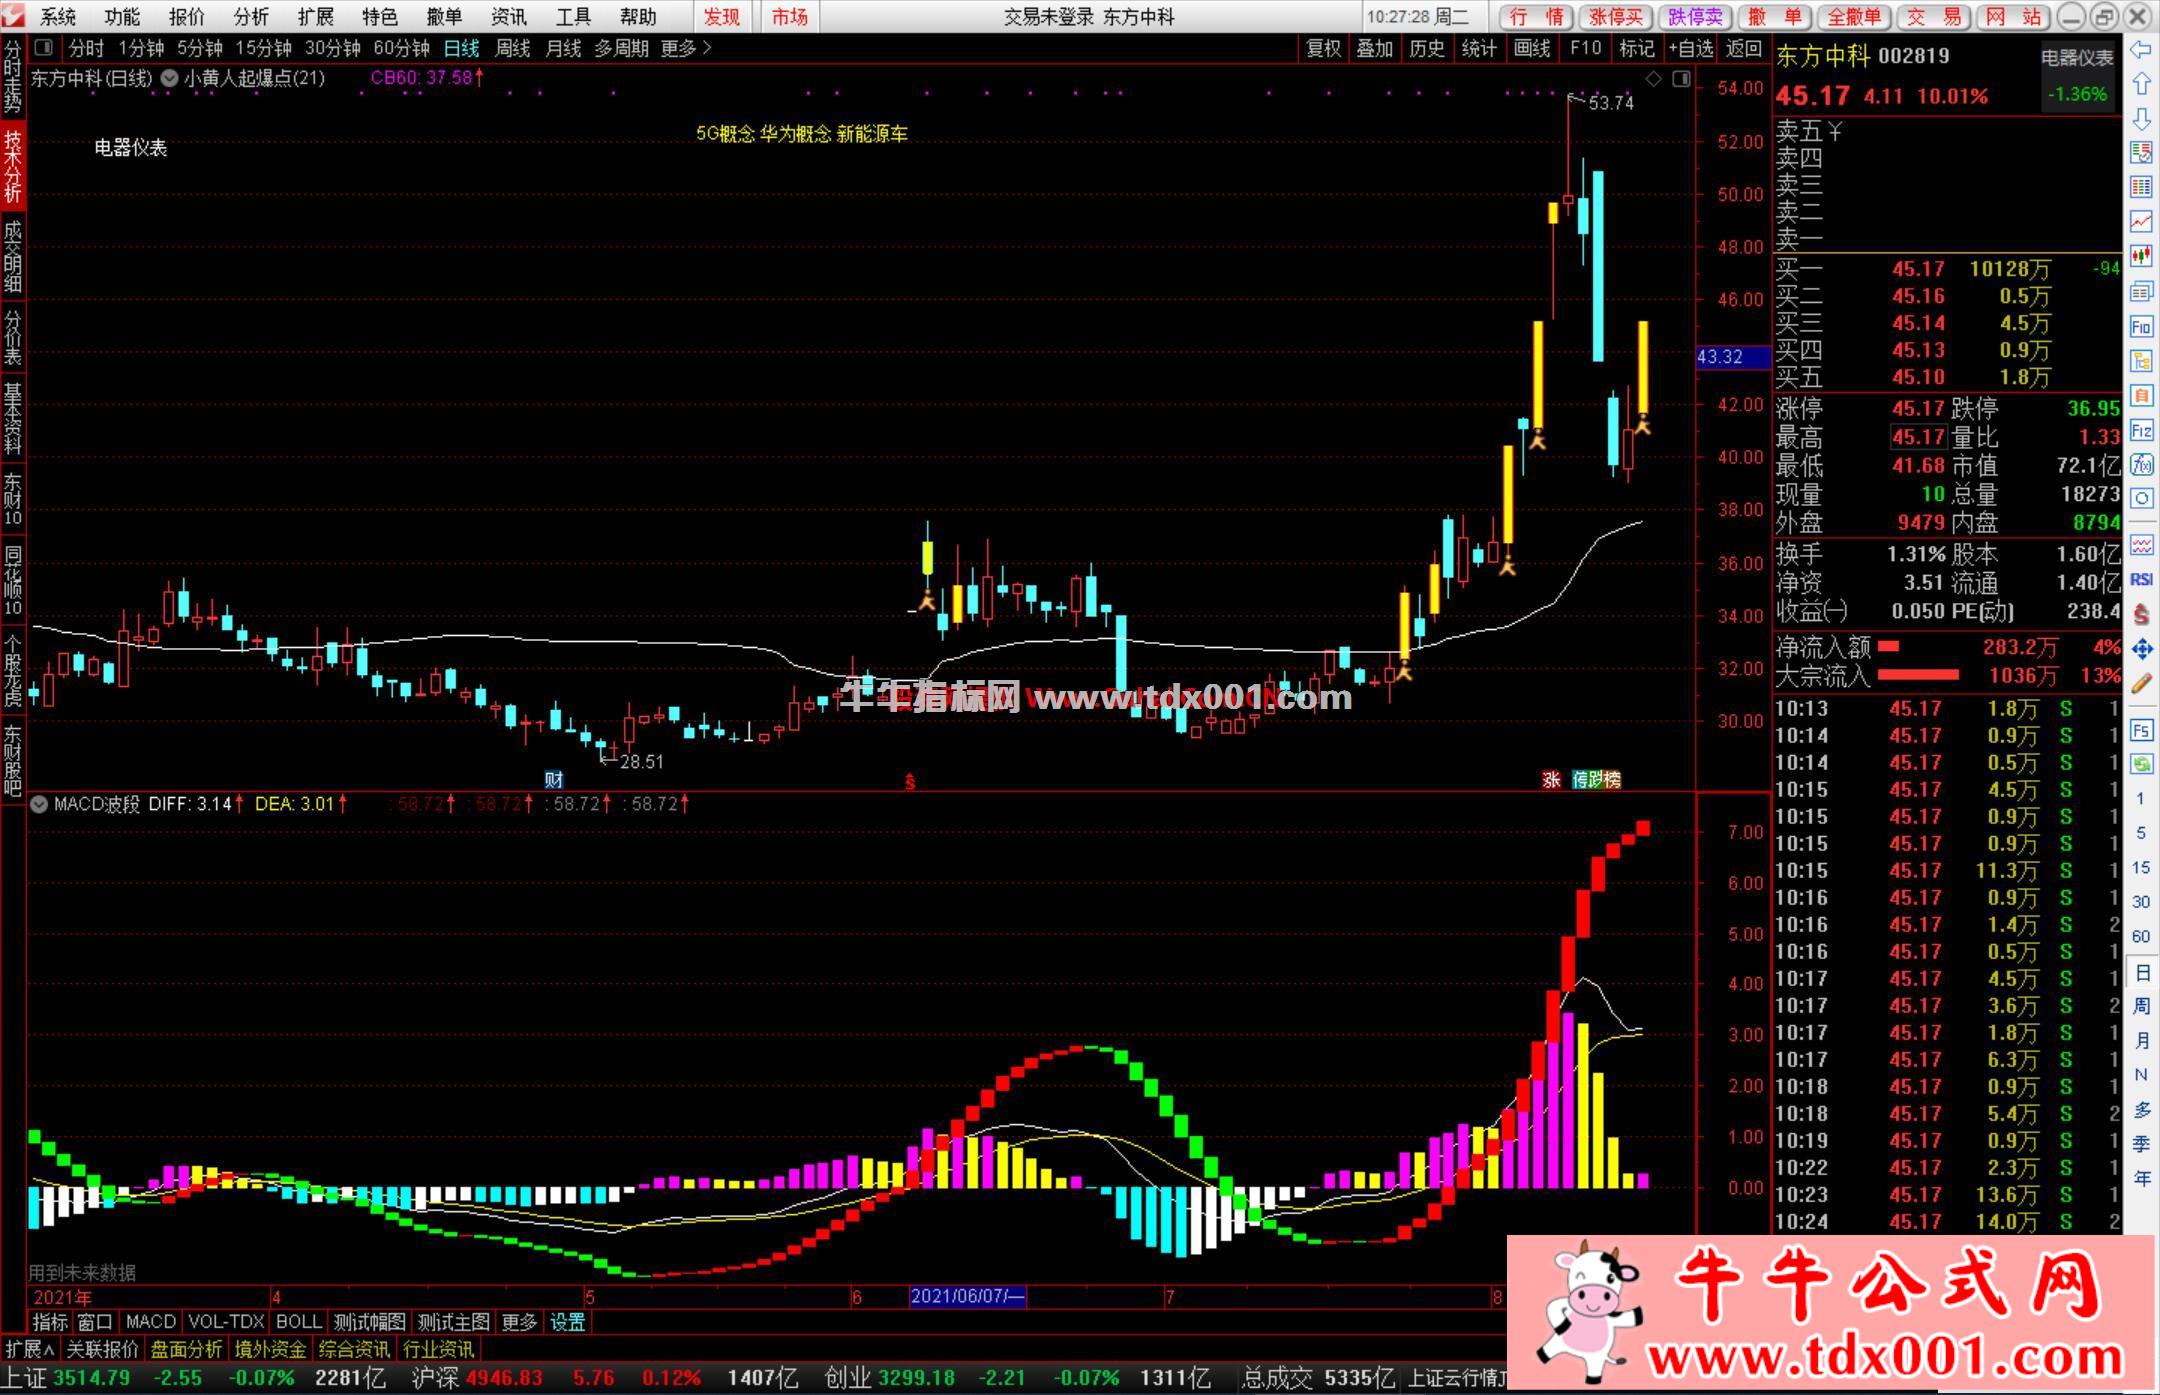Image resolution: width=2160 pixels, height=1395 pixels.
Task: Click the 电器仪表 sector label in quote panel
Action: (2077, 58)
